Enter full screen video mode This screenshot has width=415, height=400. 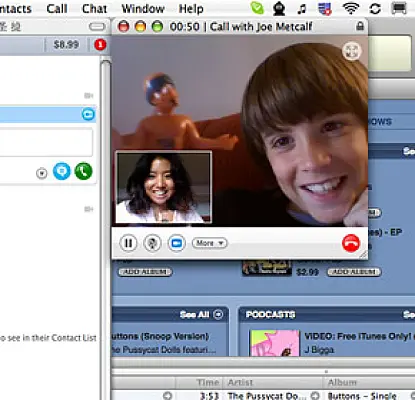tap(352, 51)
